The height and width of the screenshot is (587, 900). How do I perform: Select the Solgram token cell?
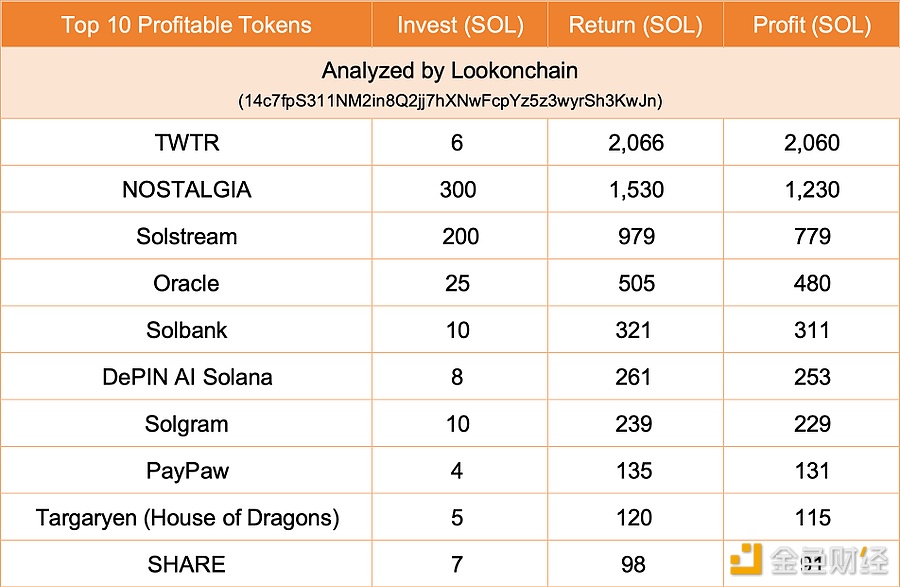(x=186, y=425)
